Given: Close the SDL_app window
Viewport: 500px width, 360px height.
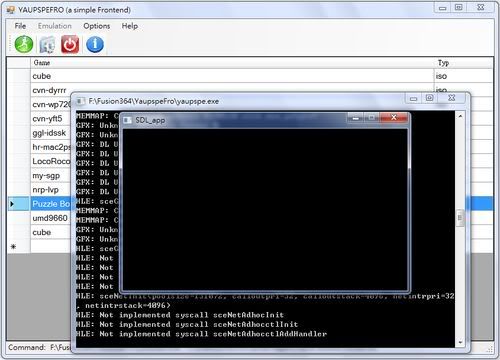Looking at the screenshot, I should pos(394,117).
